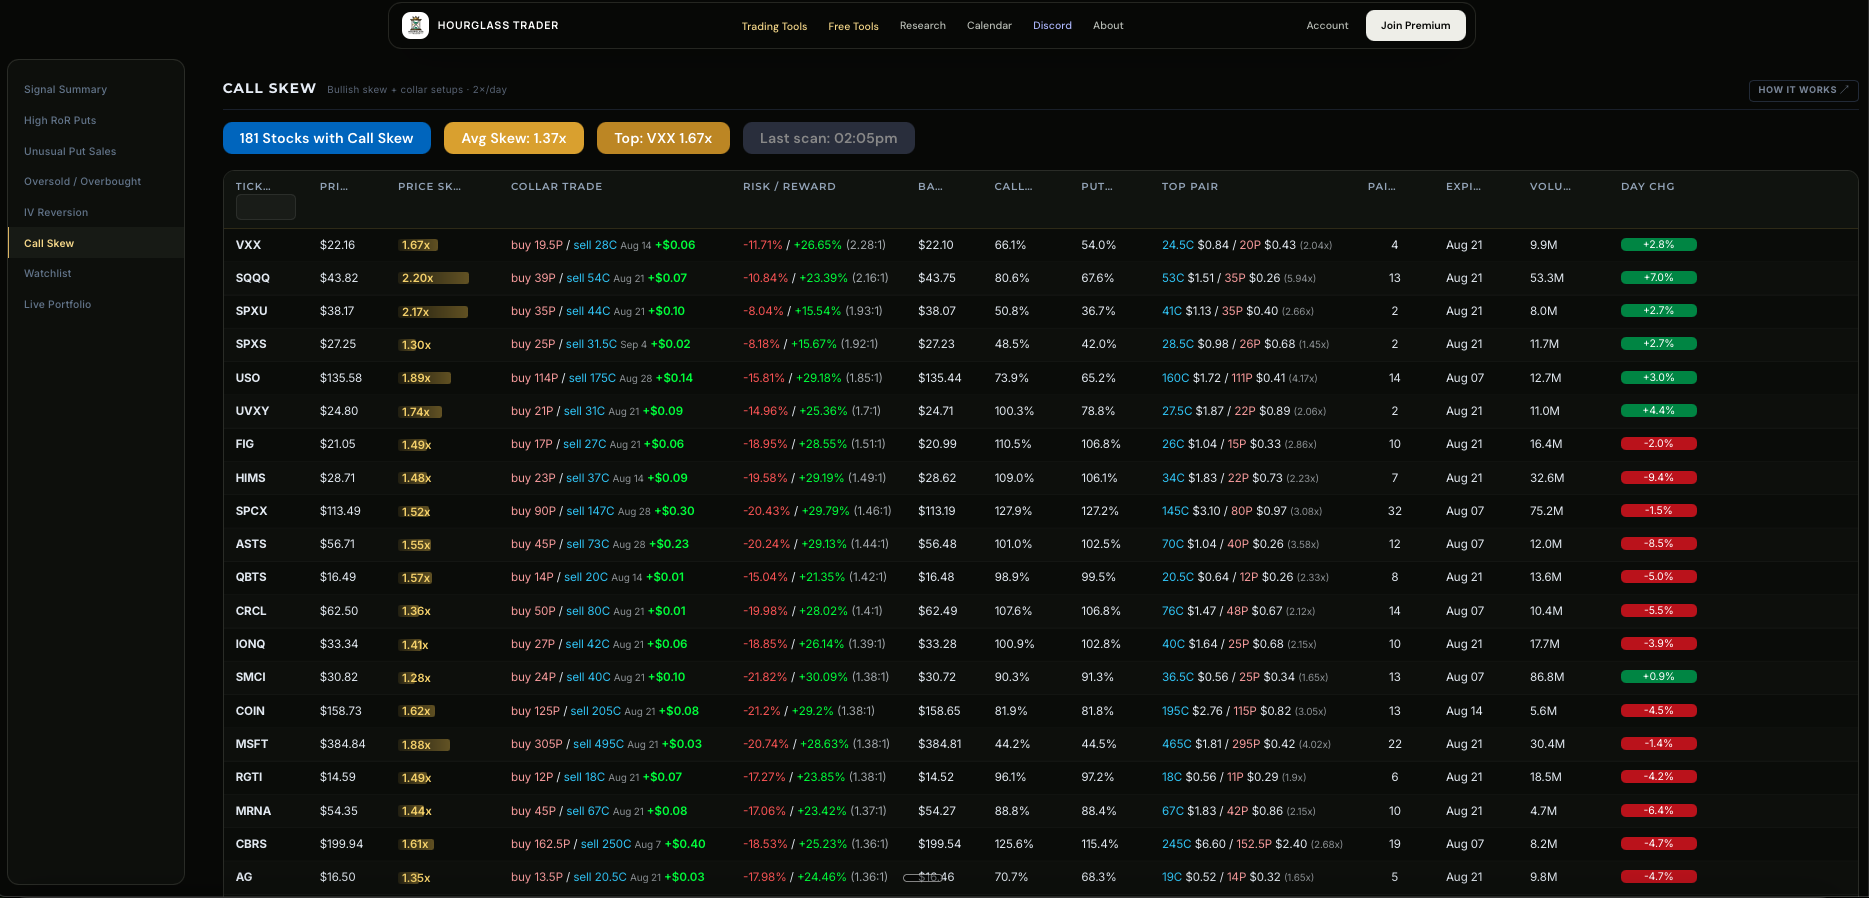The height and width of the screenshot is (898, 1869).
Task: Click the RGTI expiry Aug 21 cell
Action: [x=1463, y=777]
